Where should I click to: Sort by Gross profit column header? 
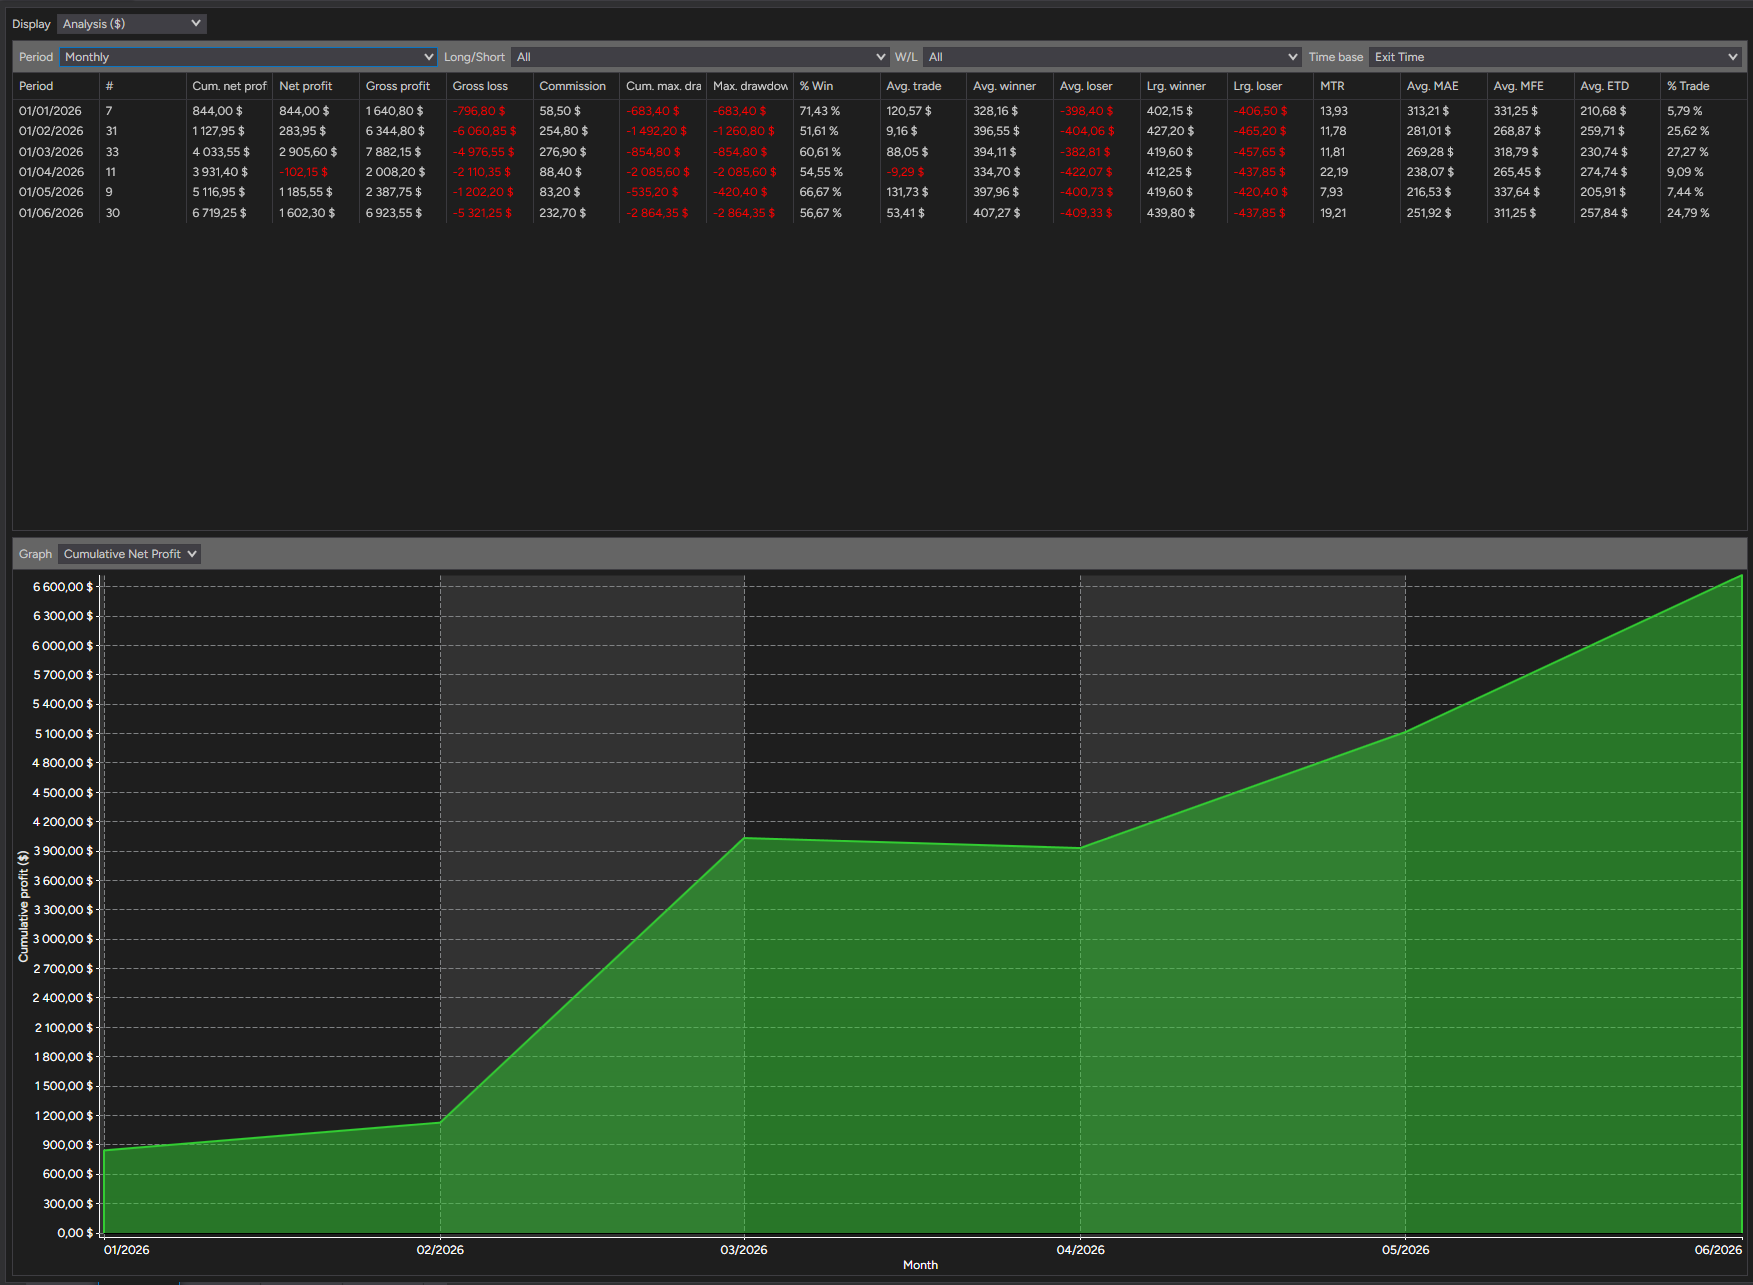pyautogui.click(x=402, y=86)
